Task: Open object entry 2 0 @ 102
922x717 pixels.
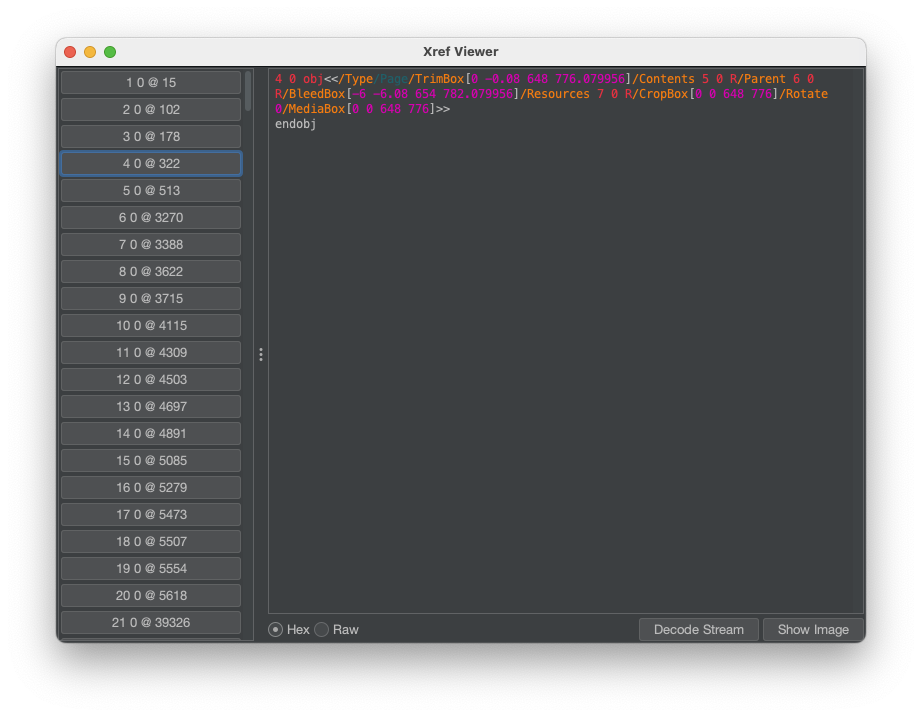Action: click(150, 109)
